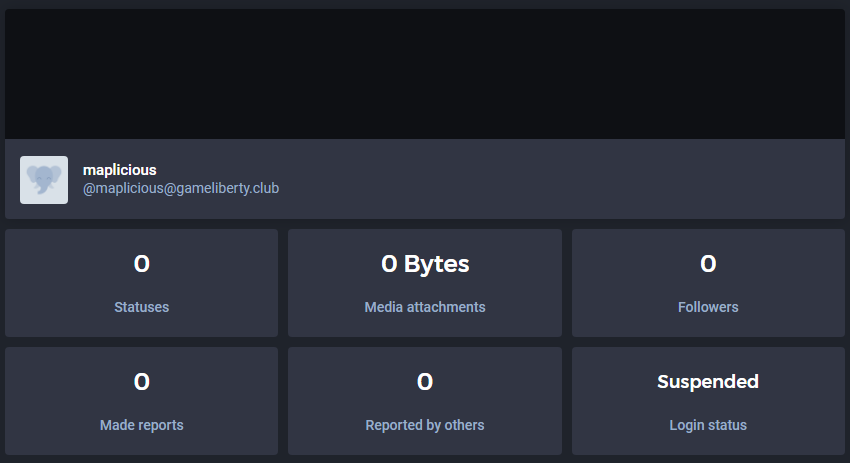Click the maplicious display name
The image size is (850, 463).
[x=119, y=170]
